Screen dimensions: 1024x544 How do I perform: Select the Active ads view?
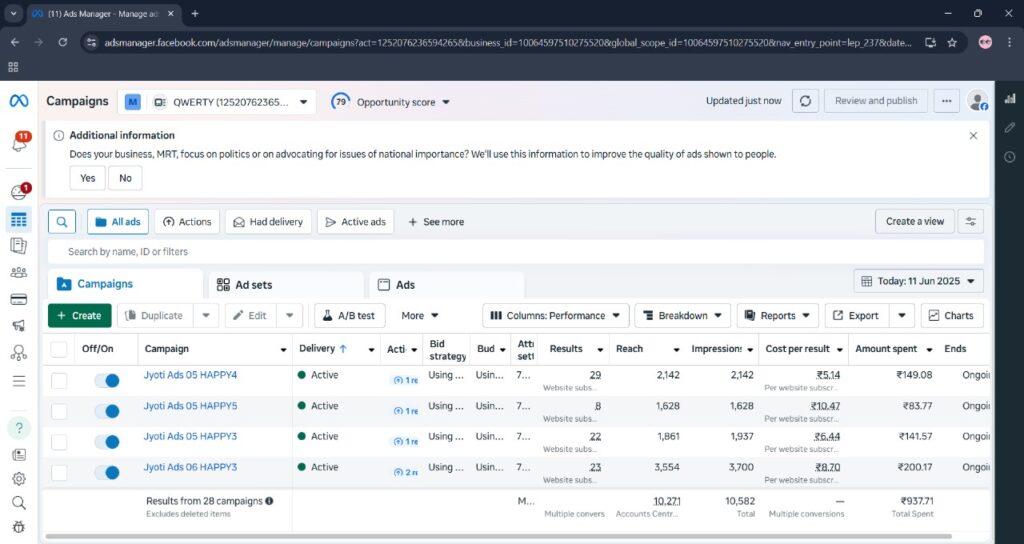356,222
